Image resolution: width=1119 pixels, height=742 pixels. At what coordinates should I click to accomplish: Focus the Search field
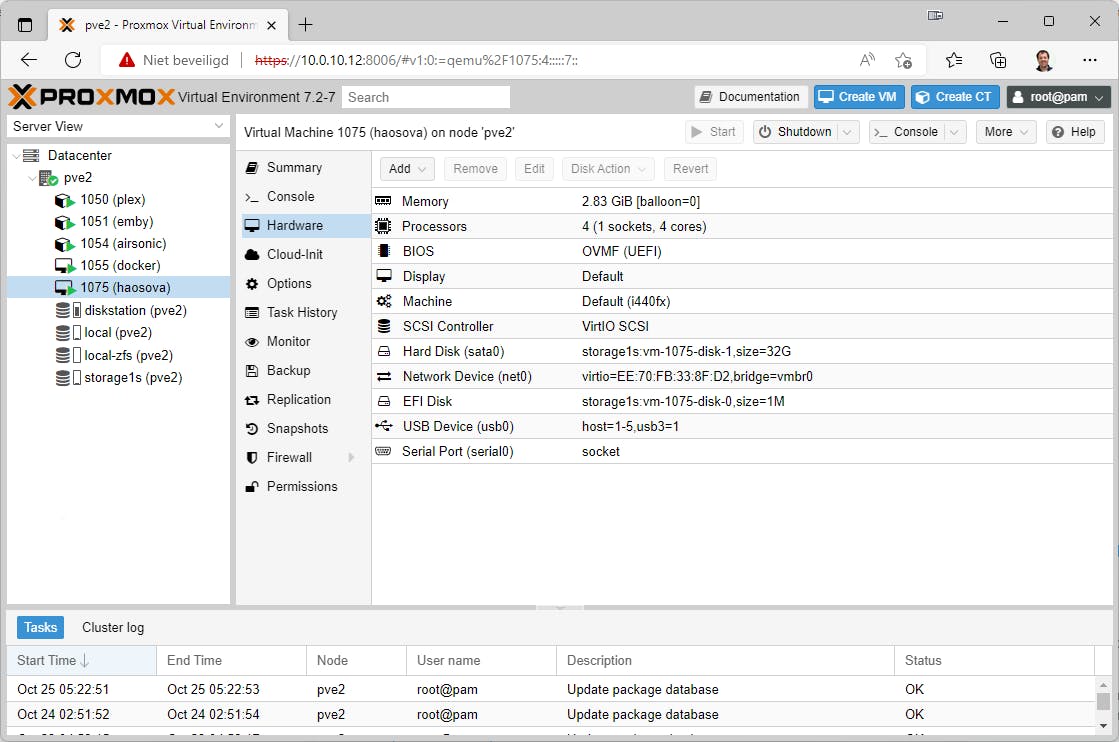(x=426, y=97)
